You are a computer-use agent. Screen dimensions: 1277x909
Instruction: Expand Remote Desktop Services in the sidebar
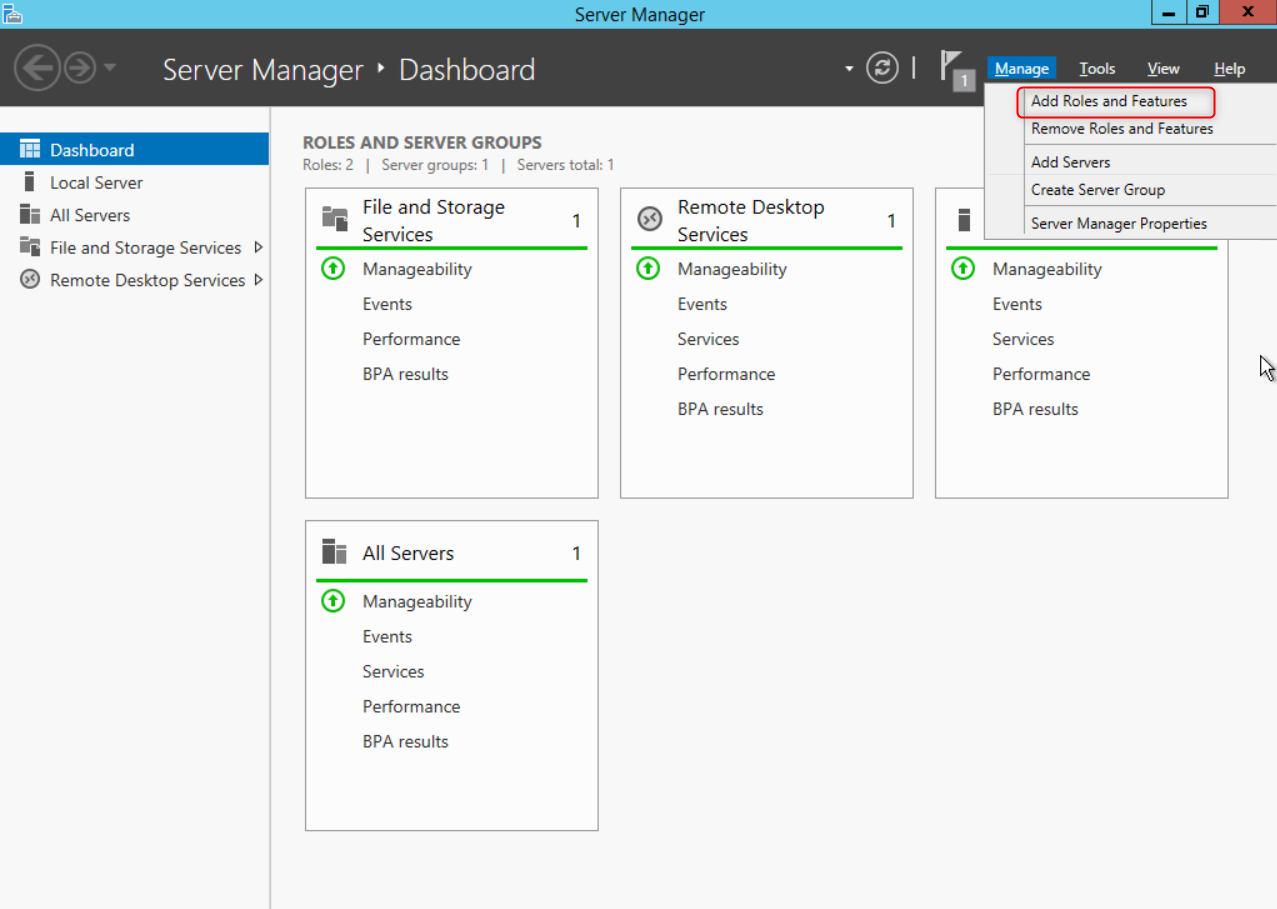[258, 280]
